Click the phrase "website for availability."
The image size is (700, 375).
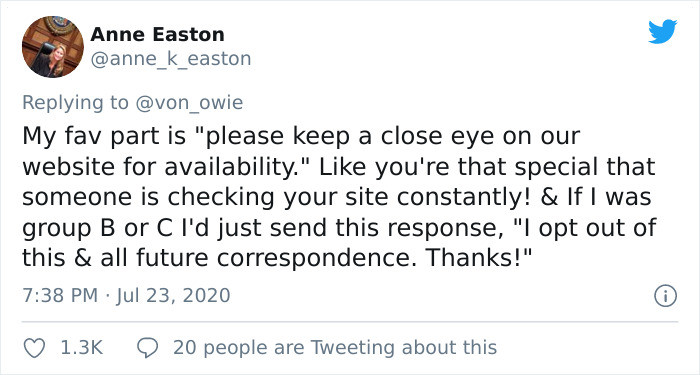(x=167, y=167)
